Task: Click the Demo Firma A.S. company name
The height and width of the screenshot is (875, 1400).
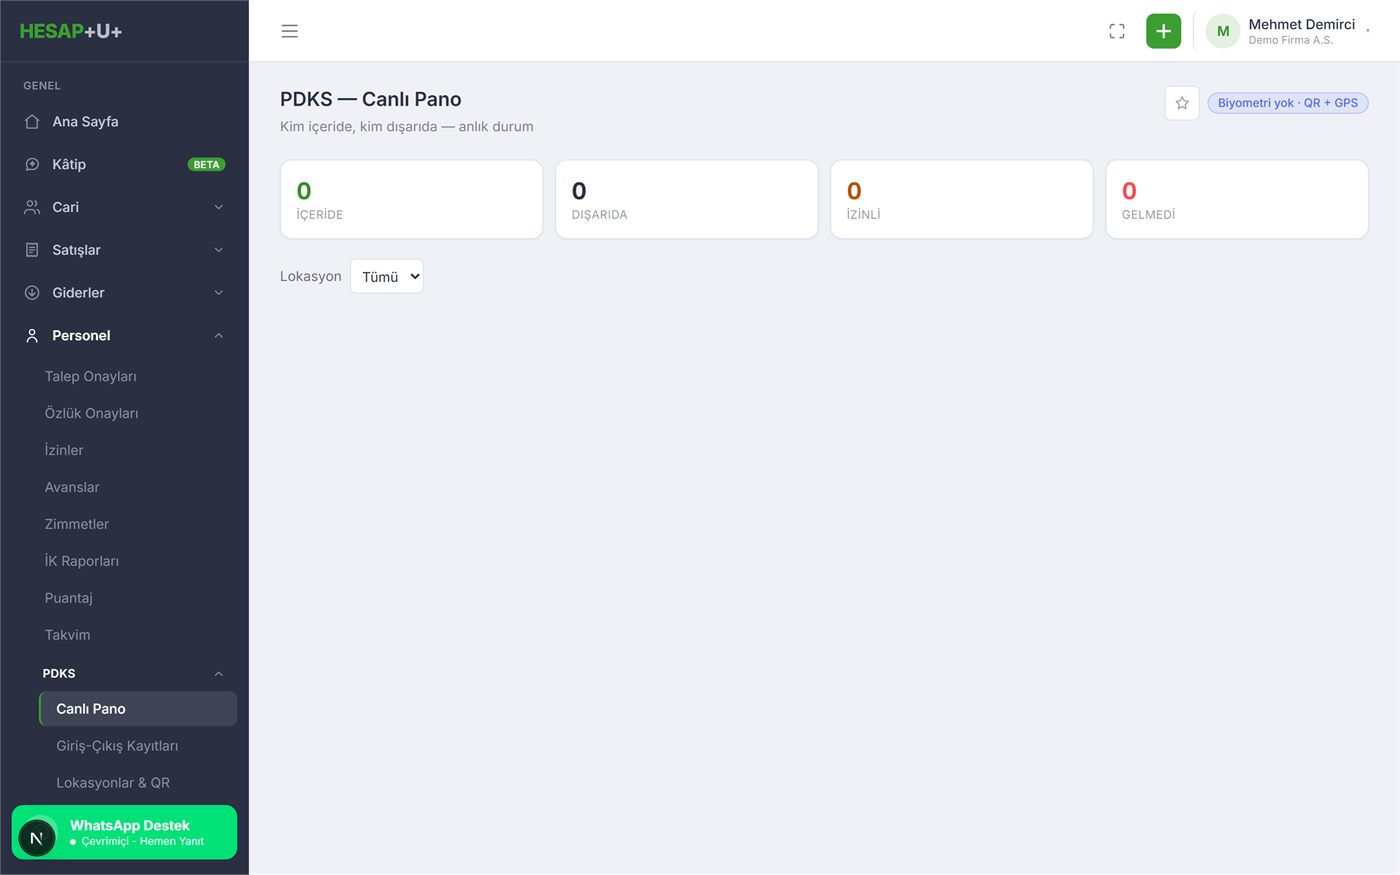Action: point(1290,40)
